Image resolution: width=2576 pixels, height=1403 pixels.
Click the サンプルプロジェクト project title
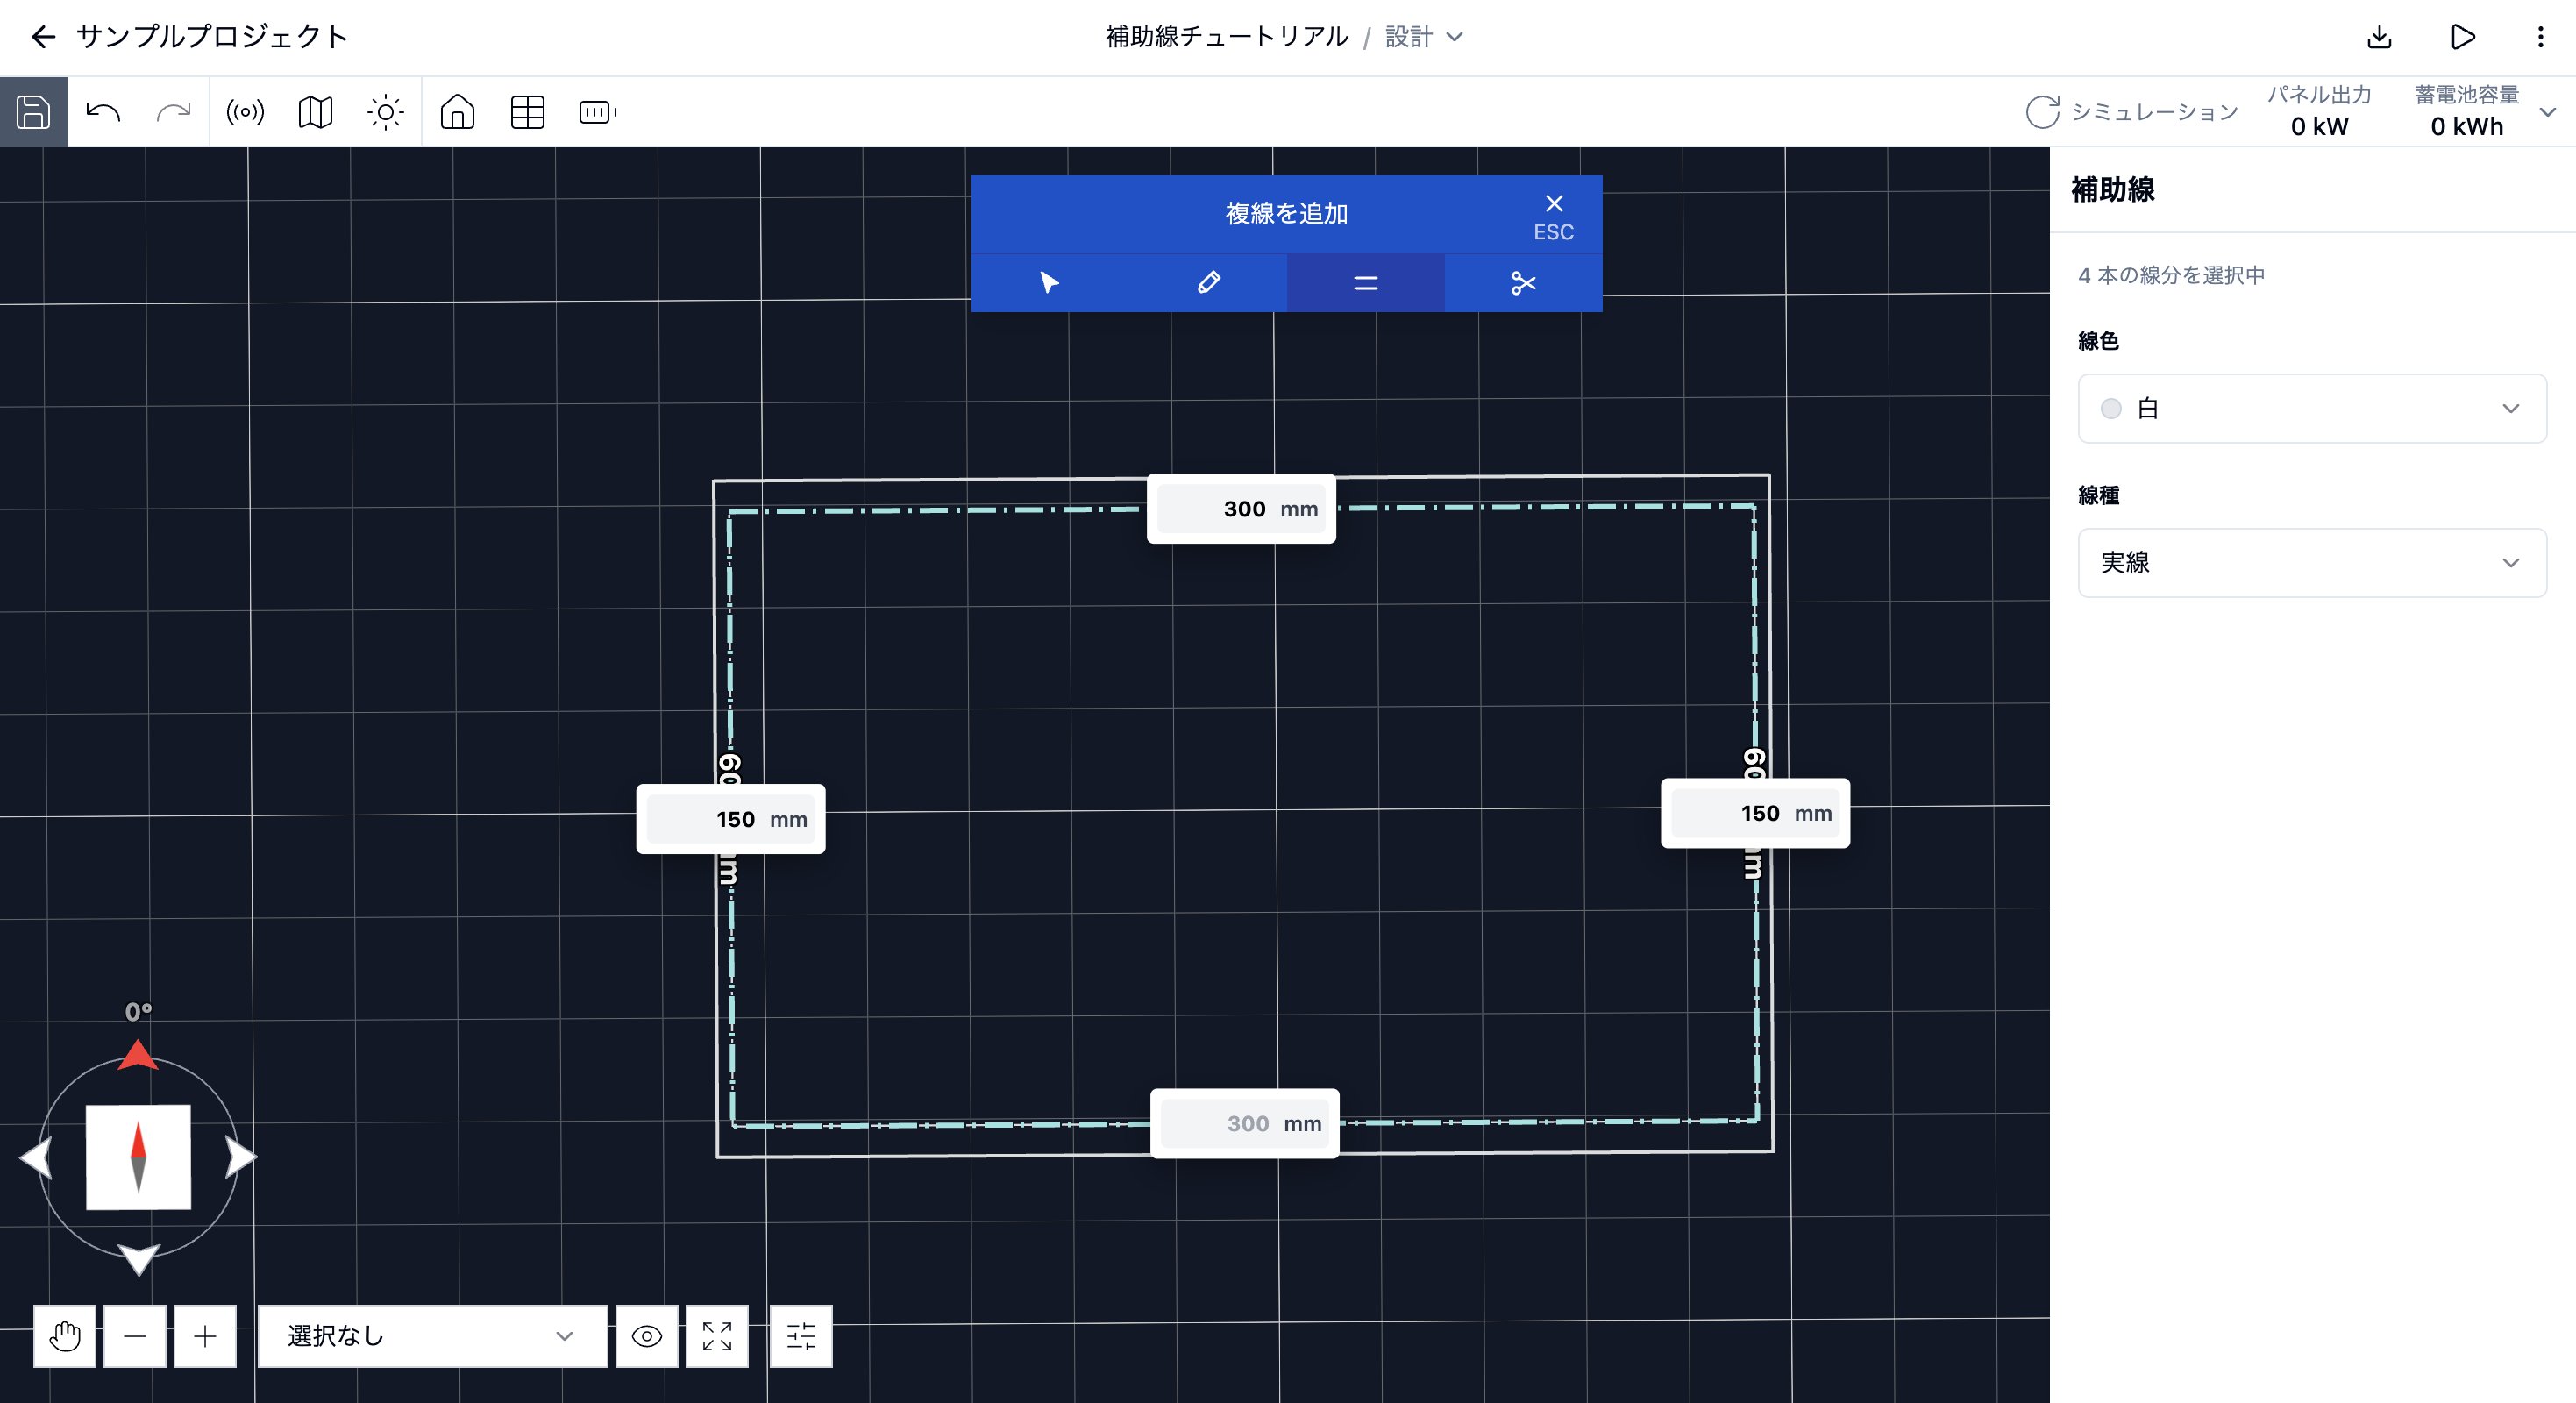click(212, 37)
